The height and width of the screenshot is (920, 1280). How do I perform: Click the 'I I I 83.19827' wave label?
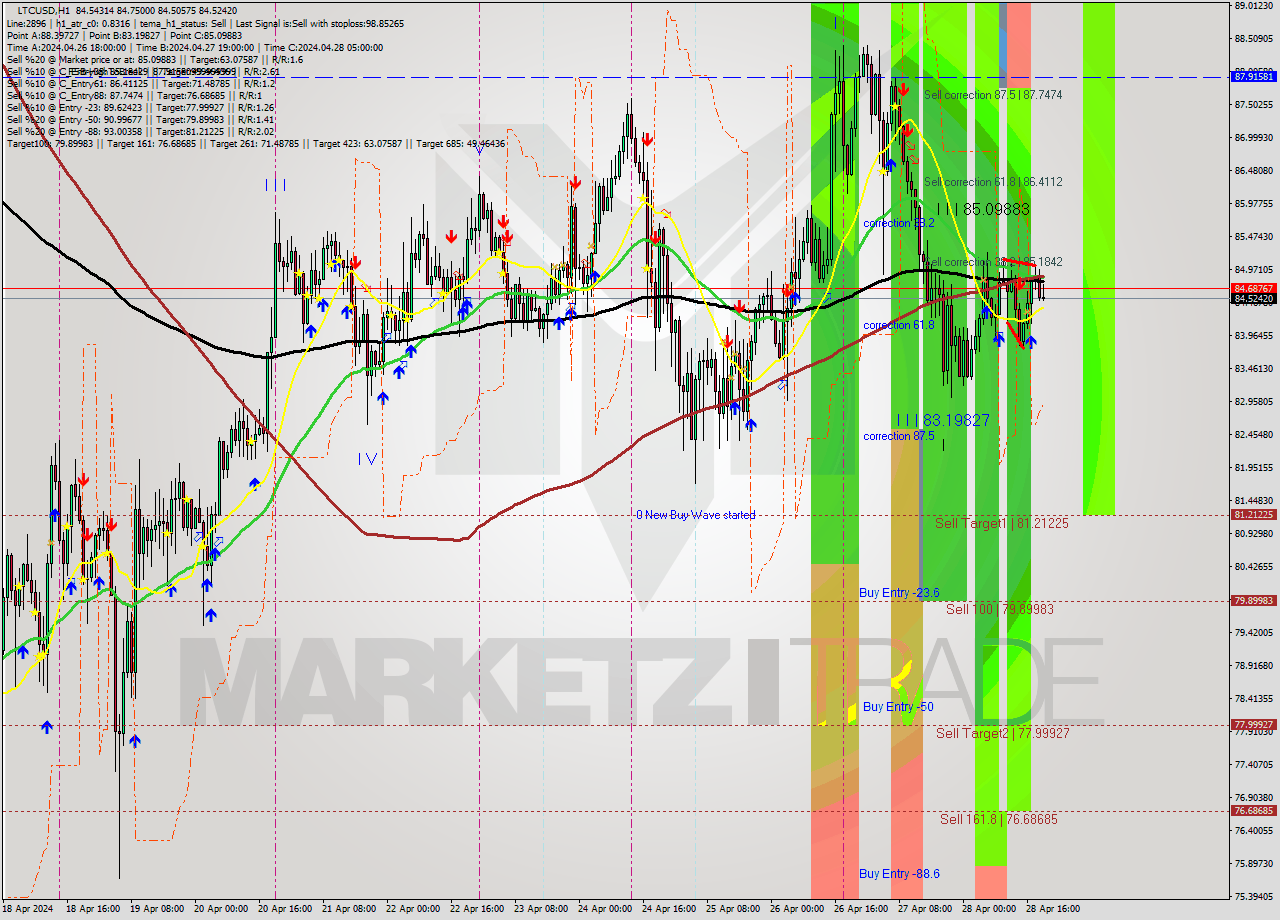click(x=942, y=420)
